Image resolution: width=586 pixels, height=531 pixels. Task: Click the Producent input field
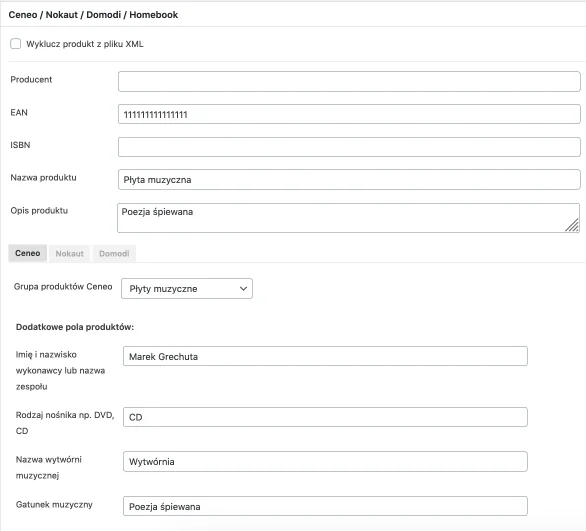pyautogui.click(x=349, y=81)
